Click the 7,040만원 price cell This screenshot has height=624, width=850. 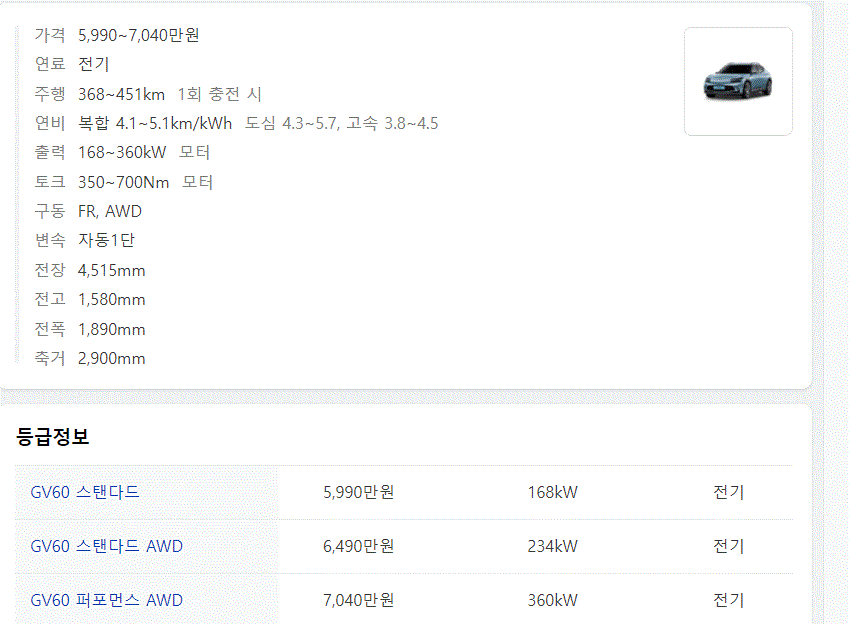[x=359, y=600]
